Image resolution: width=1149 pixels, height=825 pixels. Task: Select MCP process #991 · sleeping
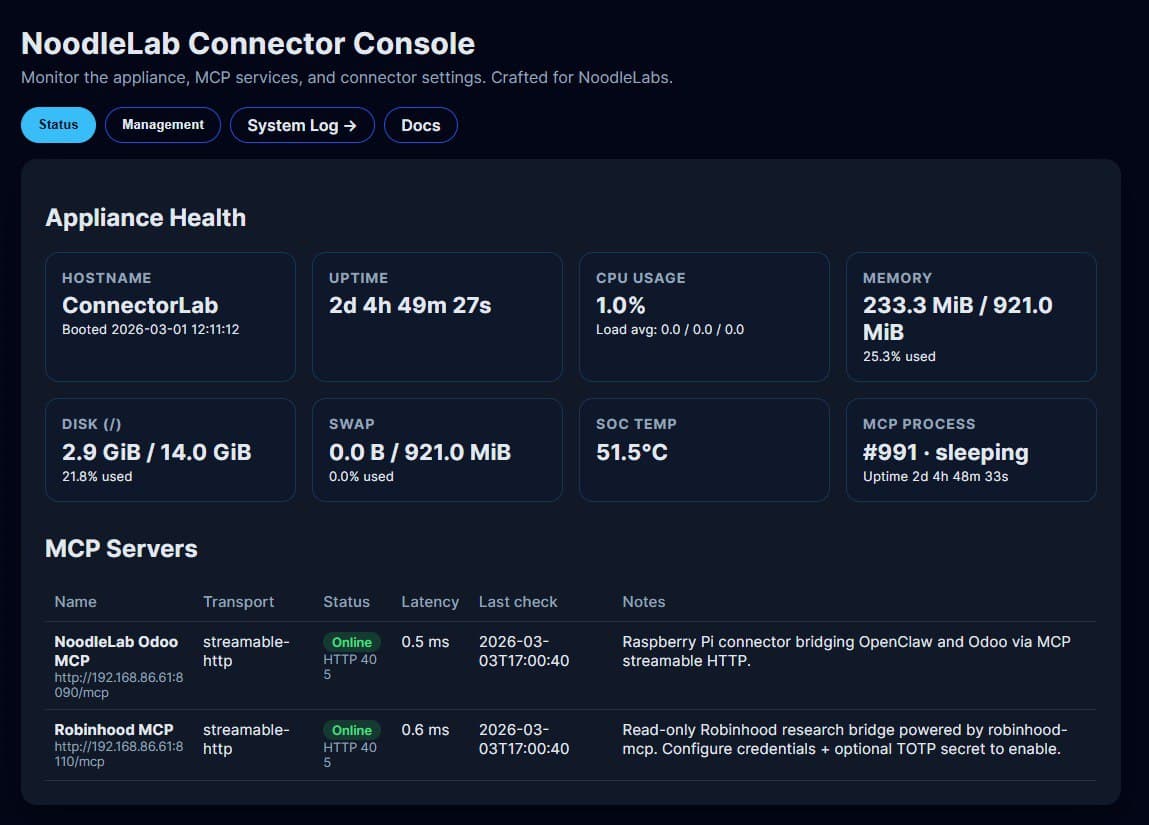[945, 452]
